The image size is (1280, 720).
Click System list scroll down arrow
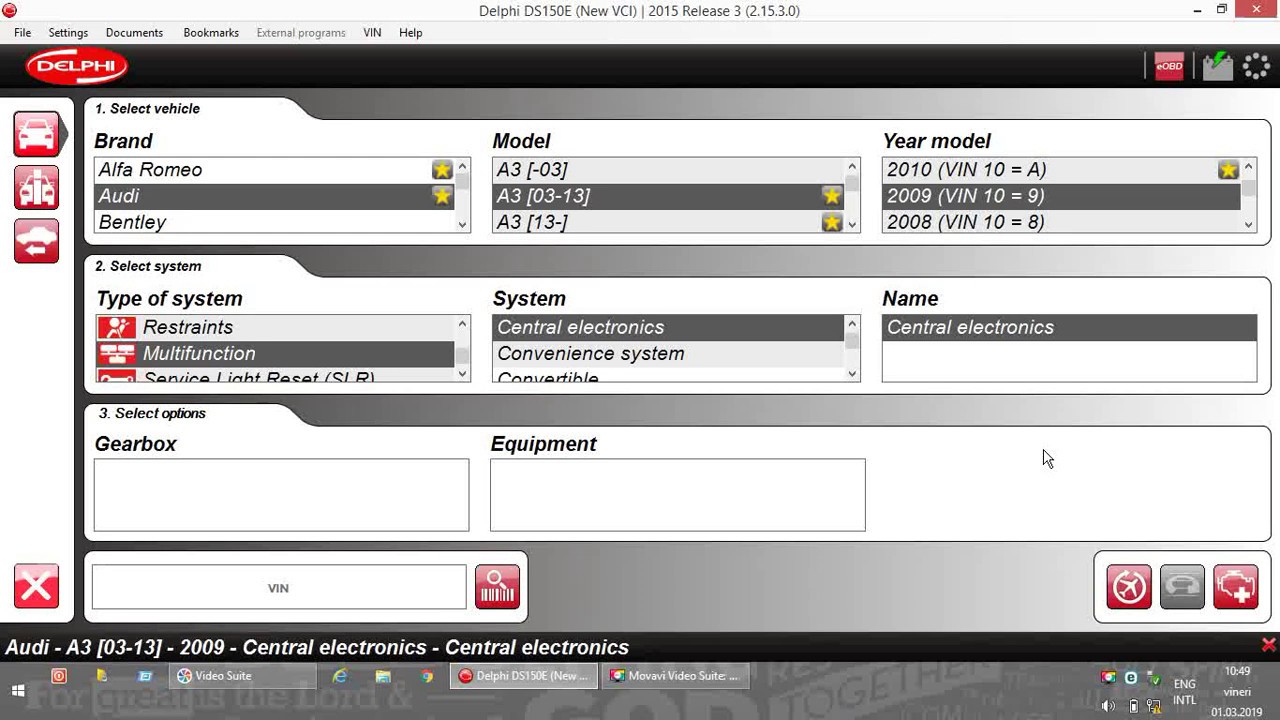(852, 373)
